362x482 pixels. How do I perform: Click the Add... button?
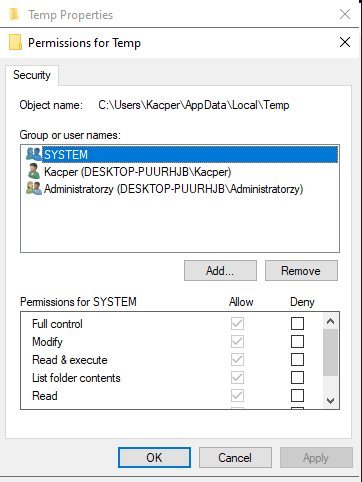point(220,271)
